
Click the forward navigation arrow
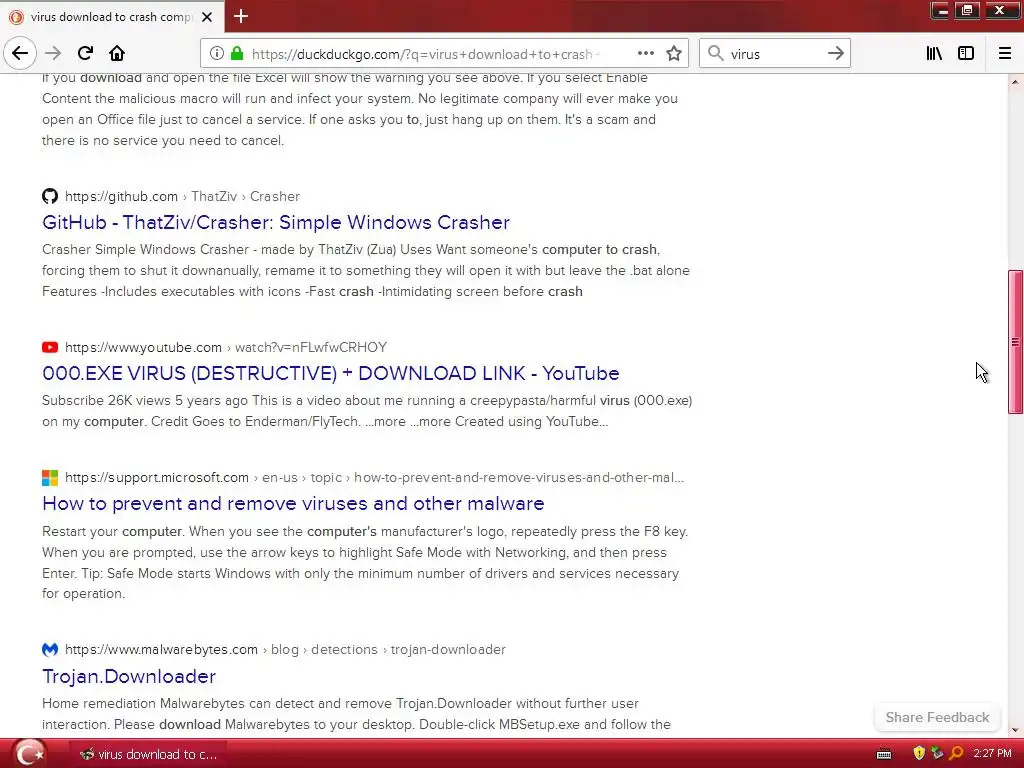pyautogui.click(x=53, y=53)
